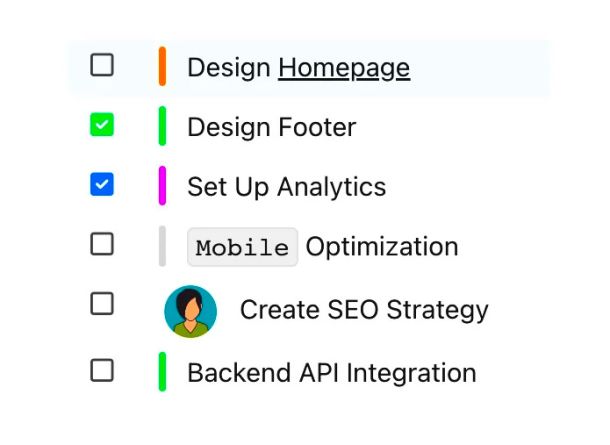This screenshot has width=610, height=445.
Task: Uncheck the green Design Footer checkbox
Action: pos(102,124)
